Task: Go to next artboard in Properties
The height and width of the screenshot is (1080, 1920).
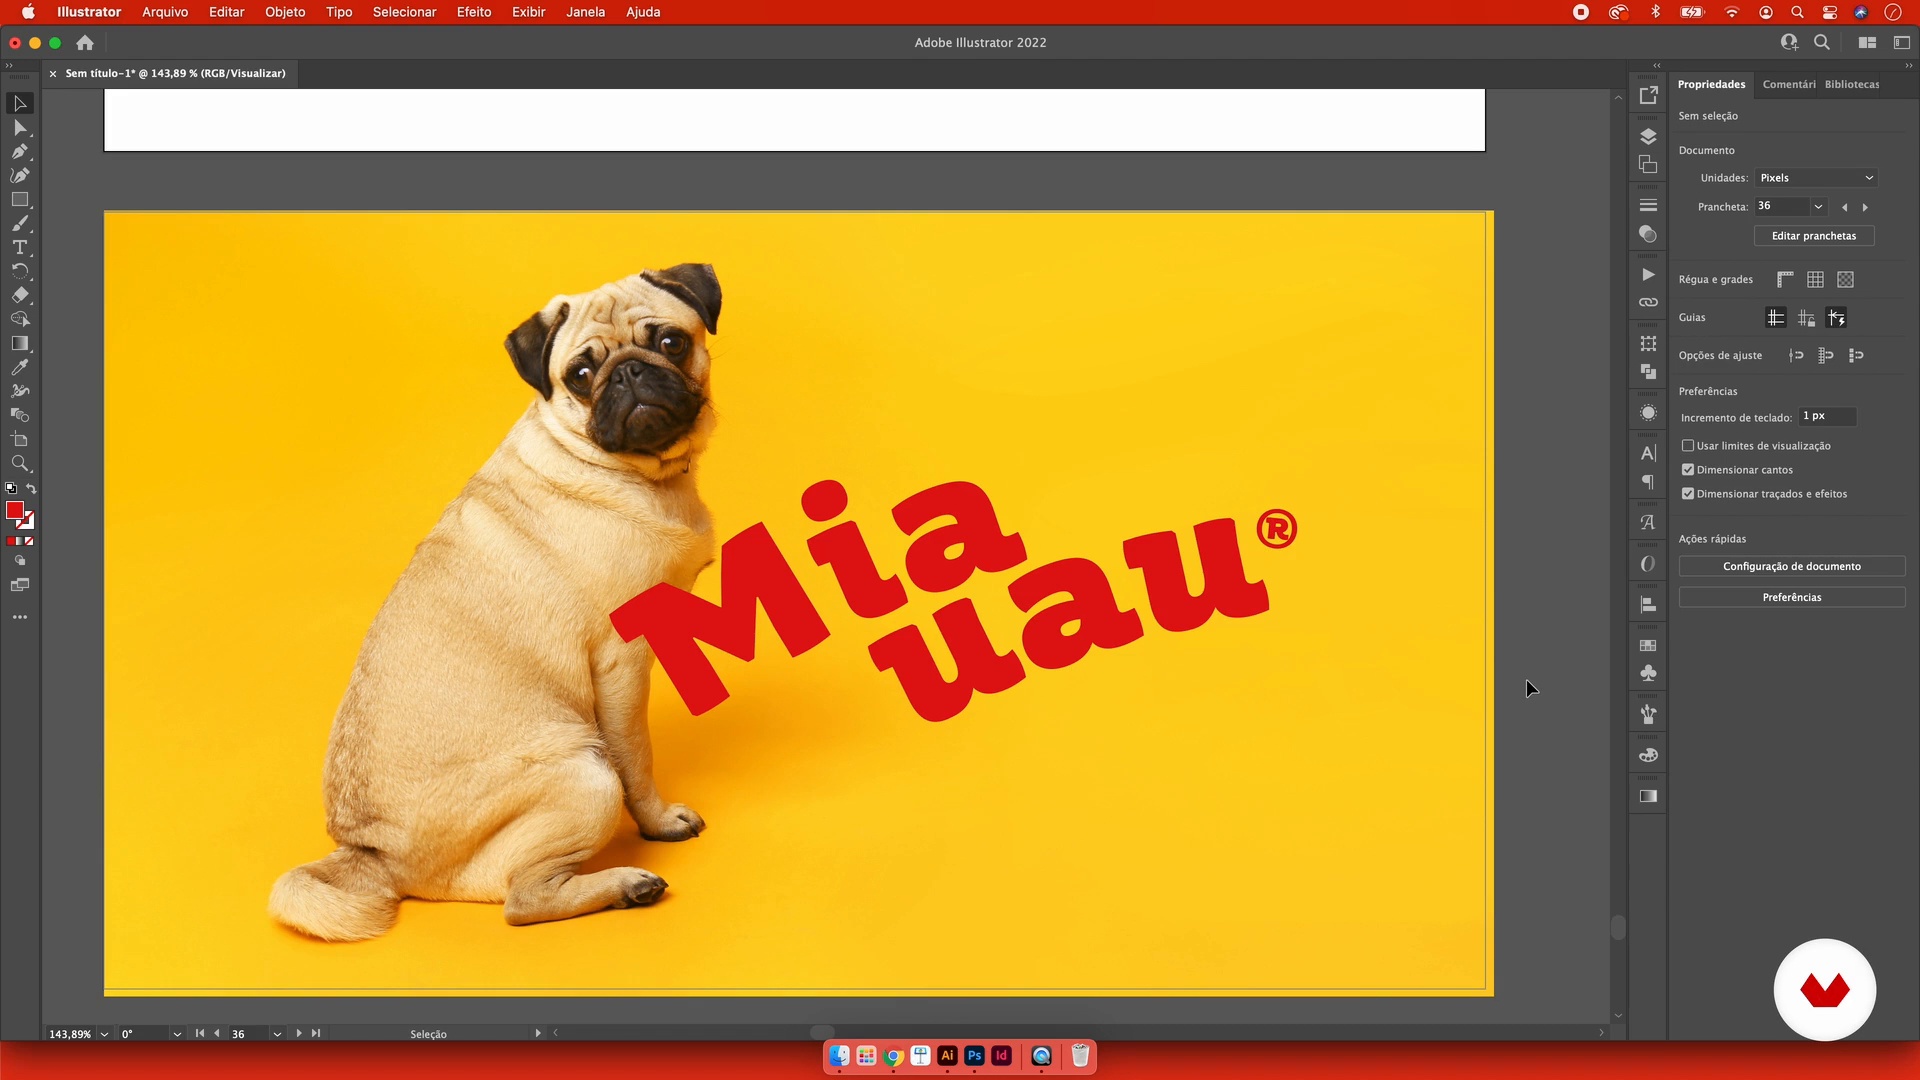Action: pos(1865,208)
